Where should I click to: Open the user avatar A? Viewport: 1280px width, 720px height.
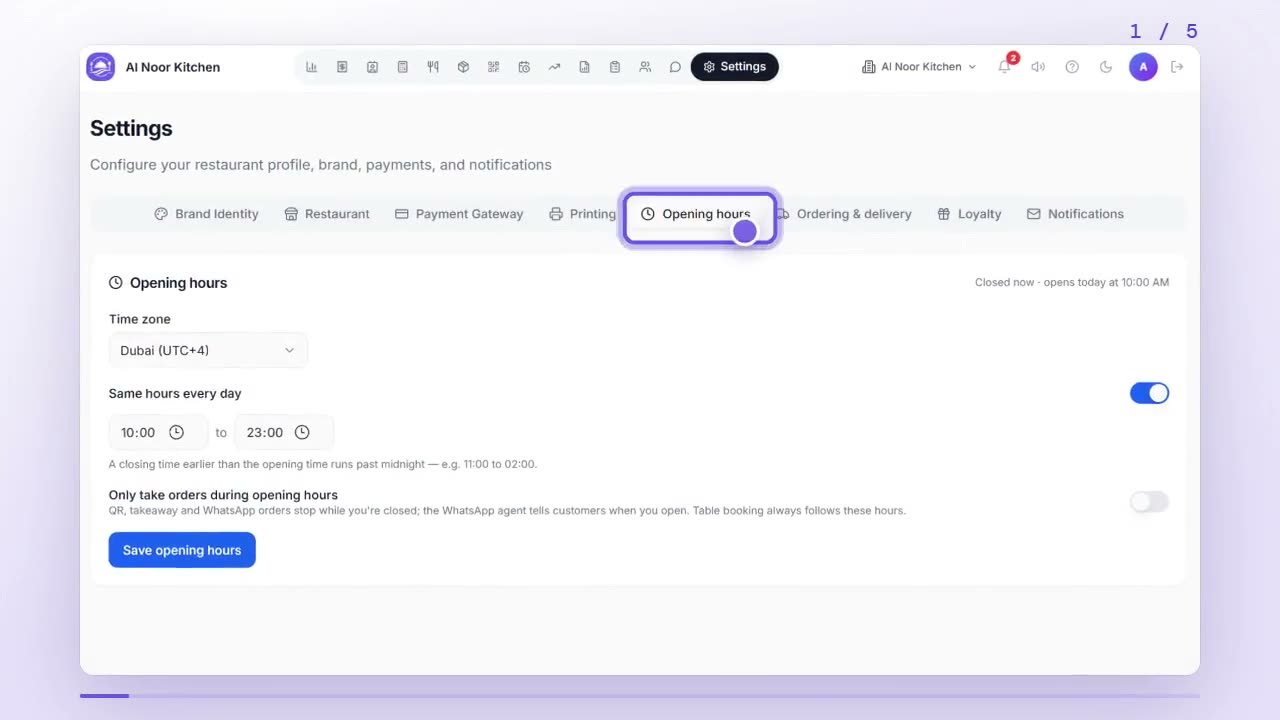pos(1143,67)
